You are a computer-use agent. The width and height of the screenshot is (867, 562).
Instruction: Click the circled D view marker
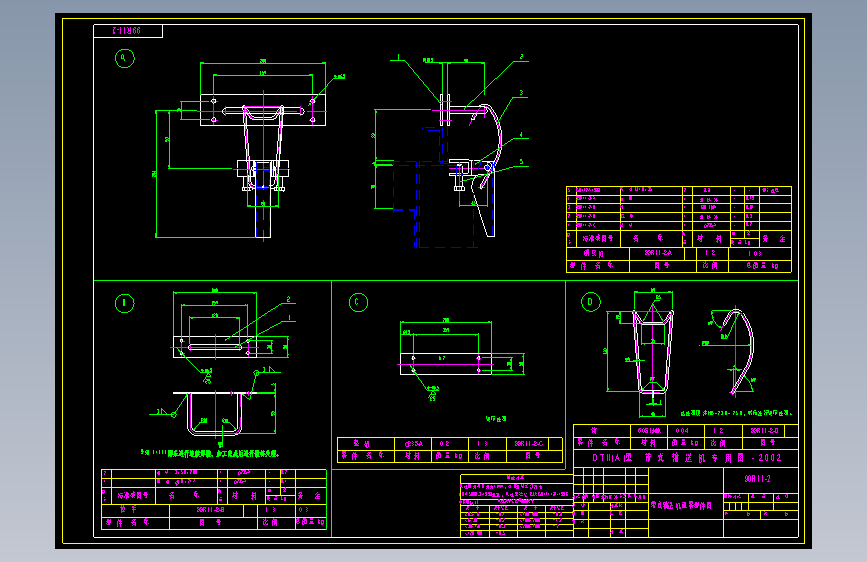tap(591, 302)
